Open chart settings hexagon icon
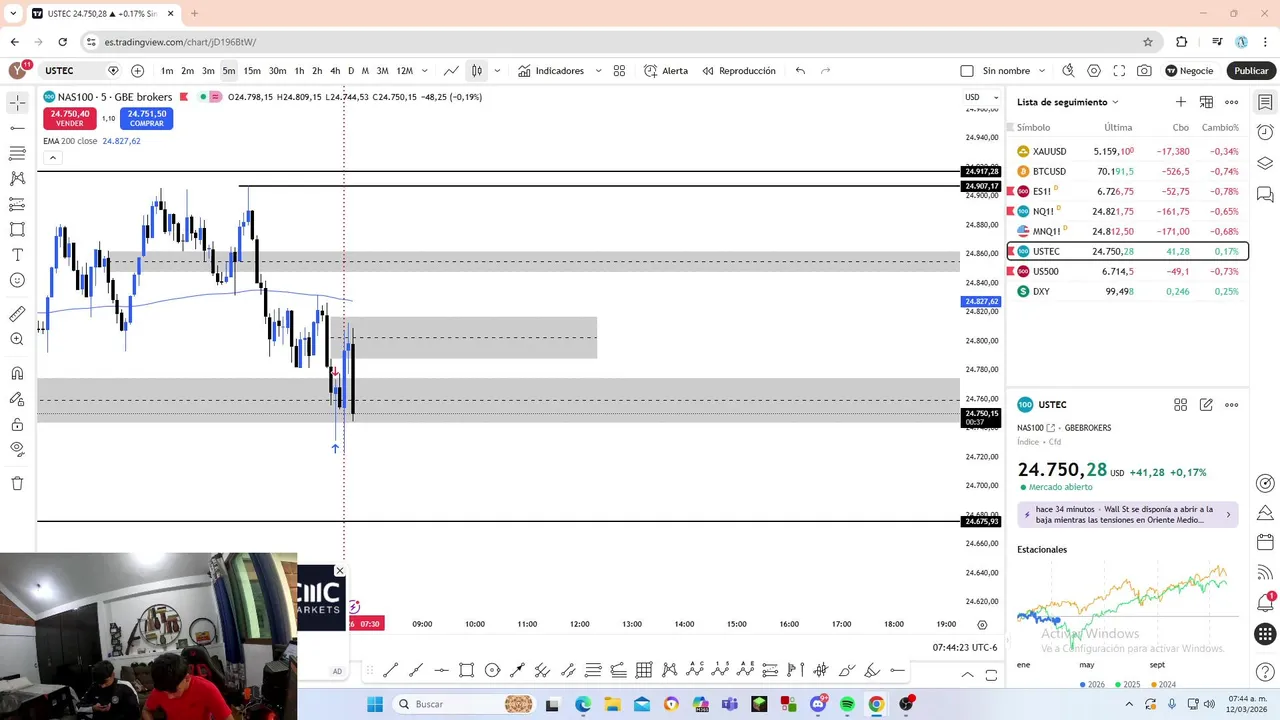 coord(1094,71)
